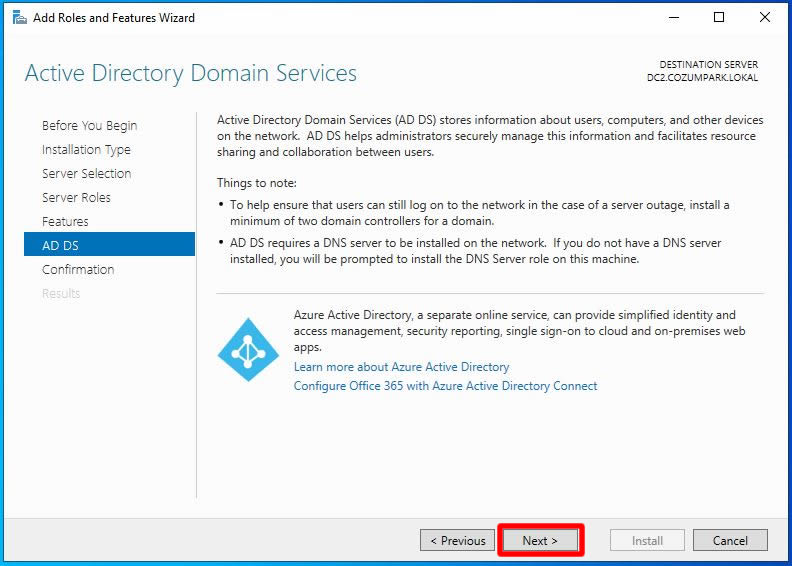Minimize the Add Roles and Features Wizard
The image size is (792, 566).
pyautogui.click(x=672, y=17)
